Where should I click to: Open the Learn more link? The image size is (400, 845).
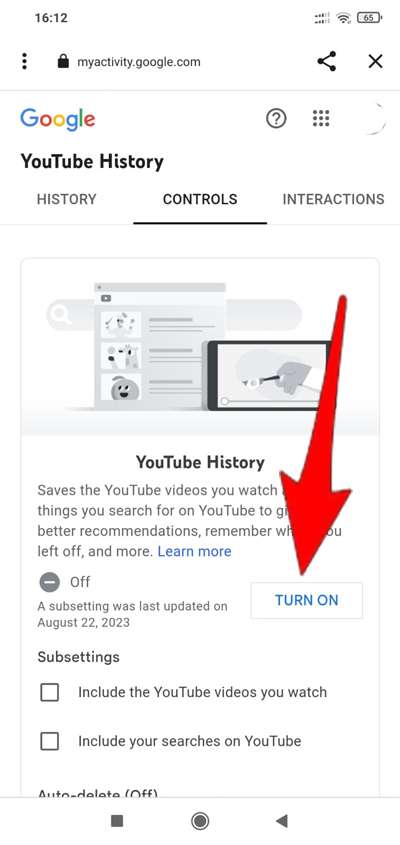[x=195, y=551]
